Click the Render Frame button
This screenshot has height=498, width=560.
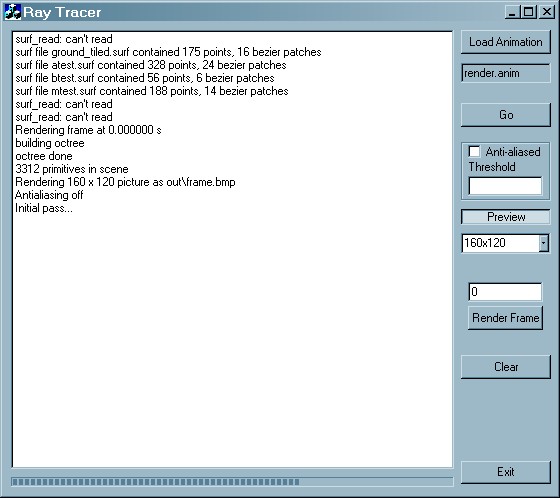pyautogui.click(x=505, y=318)
